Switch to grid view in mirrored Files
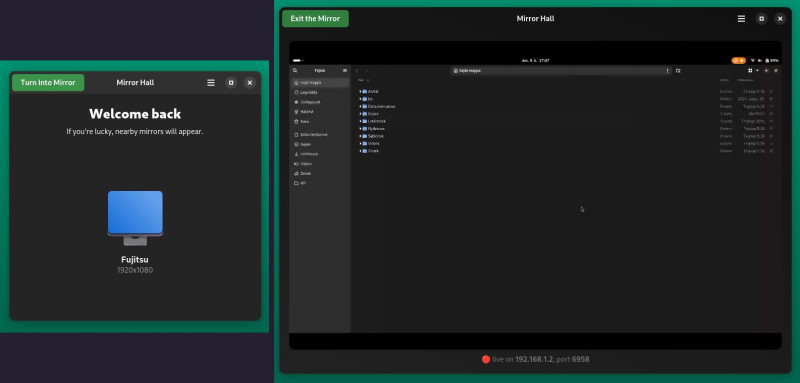 click(x=751, y=70)
